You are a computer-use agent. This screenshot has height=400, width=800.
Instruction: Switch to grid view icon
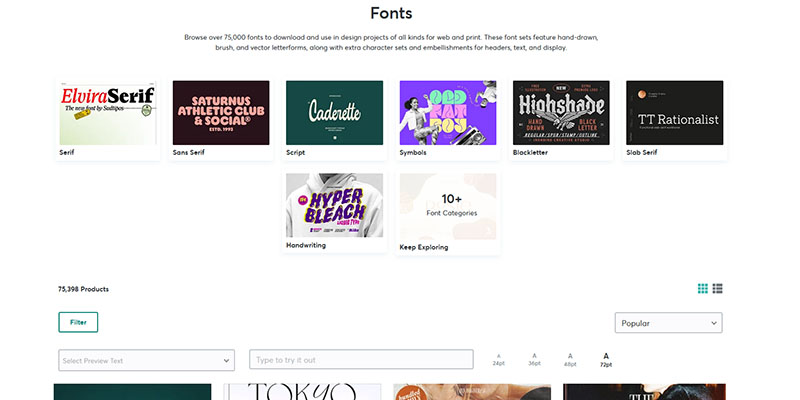point(703,289)
